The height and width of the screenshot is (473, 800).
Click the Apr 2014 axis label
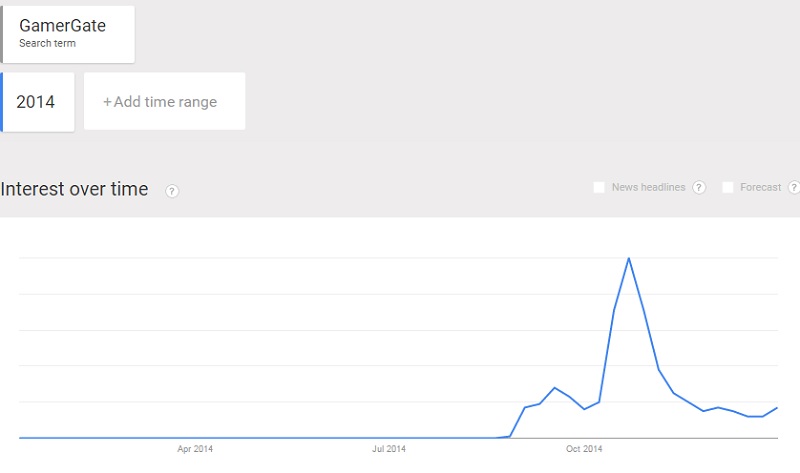pyautogui.click(x=195, y=449)
